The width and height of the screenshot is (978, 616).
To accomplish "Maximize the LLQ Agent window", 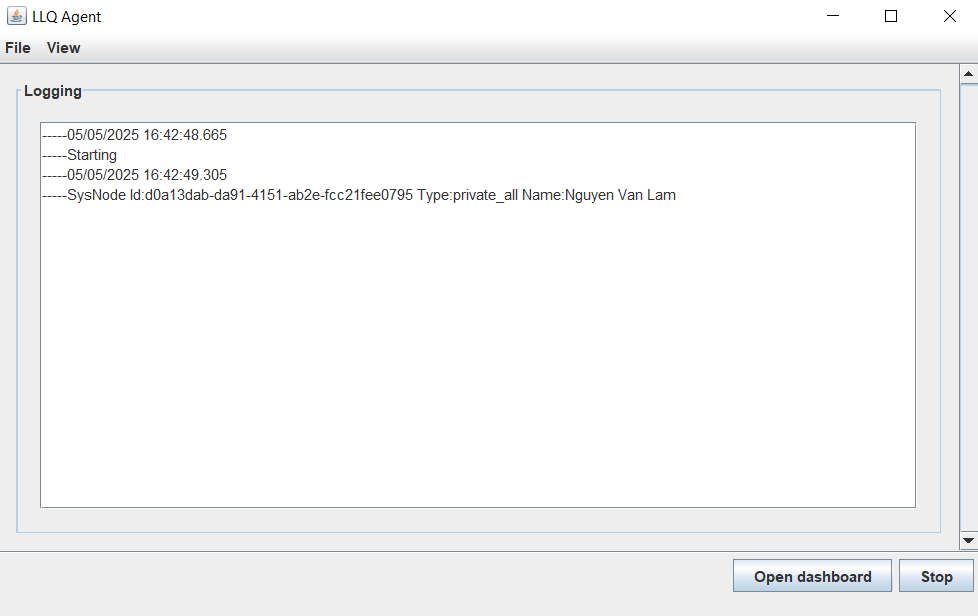I will [891, 16].
